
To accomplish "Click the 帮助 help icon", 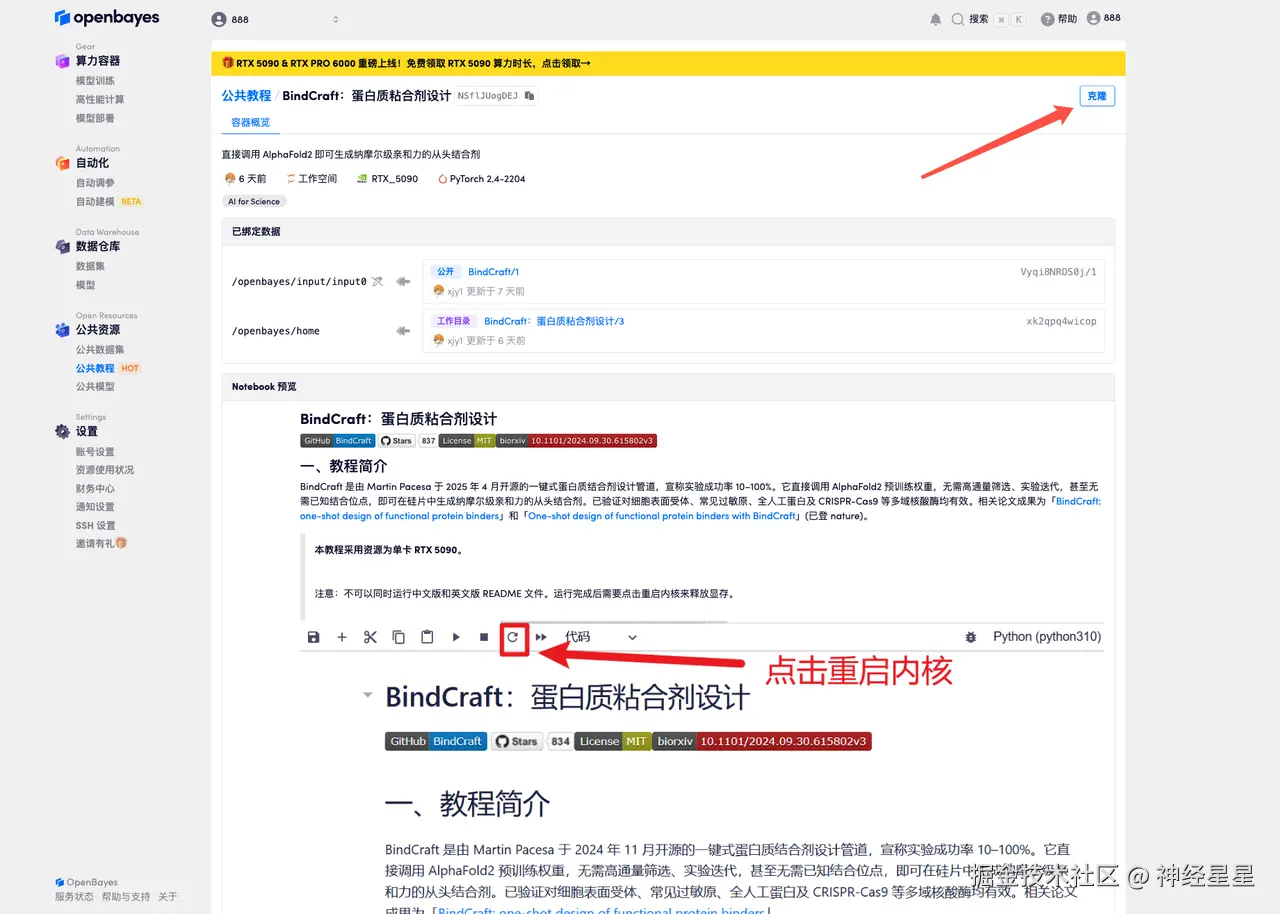I will click(x=1047, y=19).
